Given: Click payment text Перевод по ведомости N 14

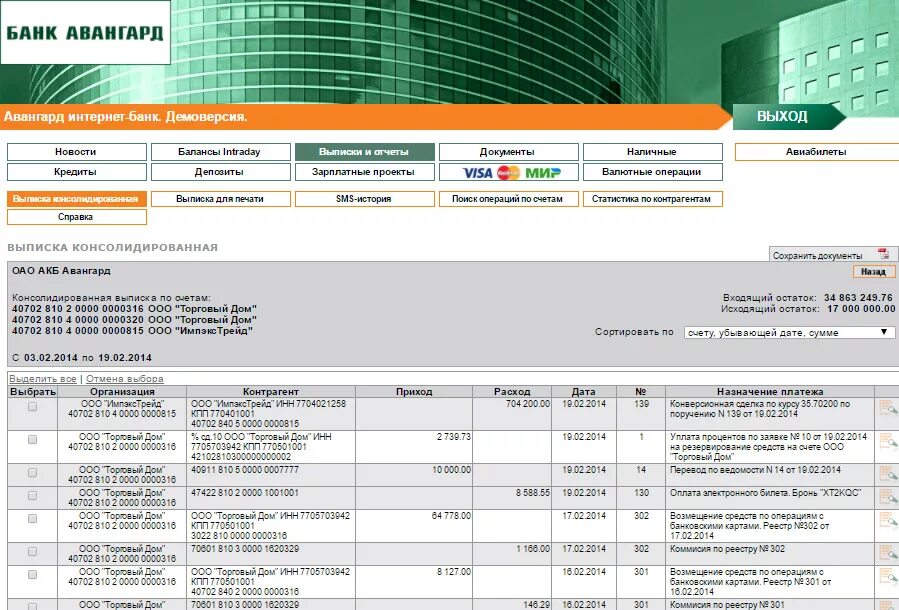Looking at the screenshot, I should (x=755, y=470).
